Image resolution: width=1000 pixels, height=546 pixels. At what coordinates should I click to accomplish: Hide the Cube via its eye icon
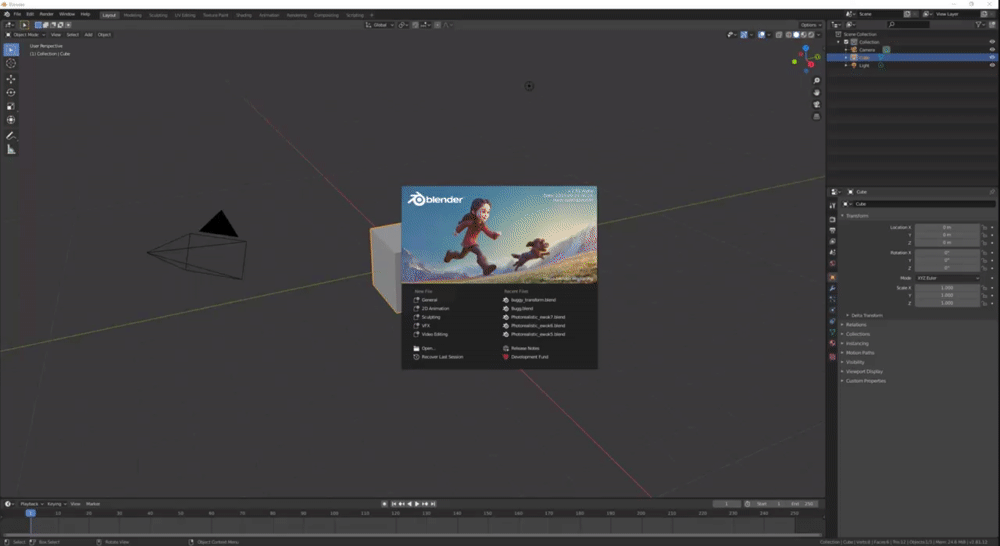coord(992,57)
